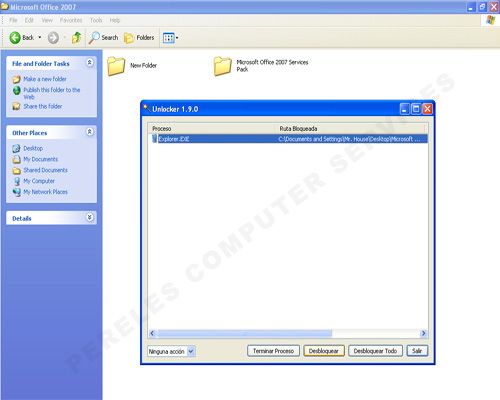Expand the Details panel
Screen dimensions: 500x400
click(89, 217)
